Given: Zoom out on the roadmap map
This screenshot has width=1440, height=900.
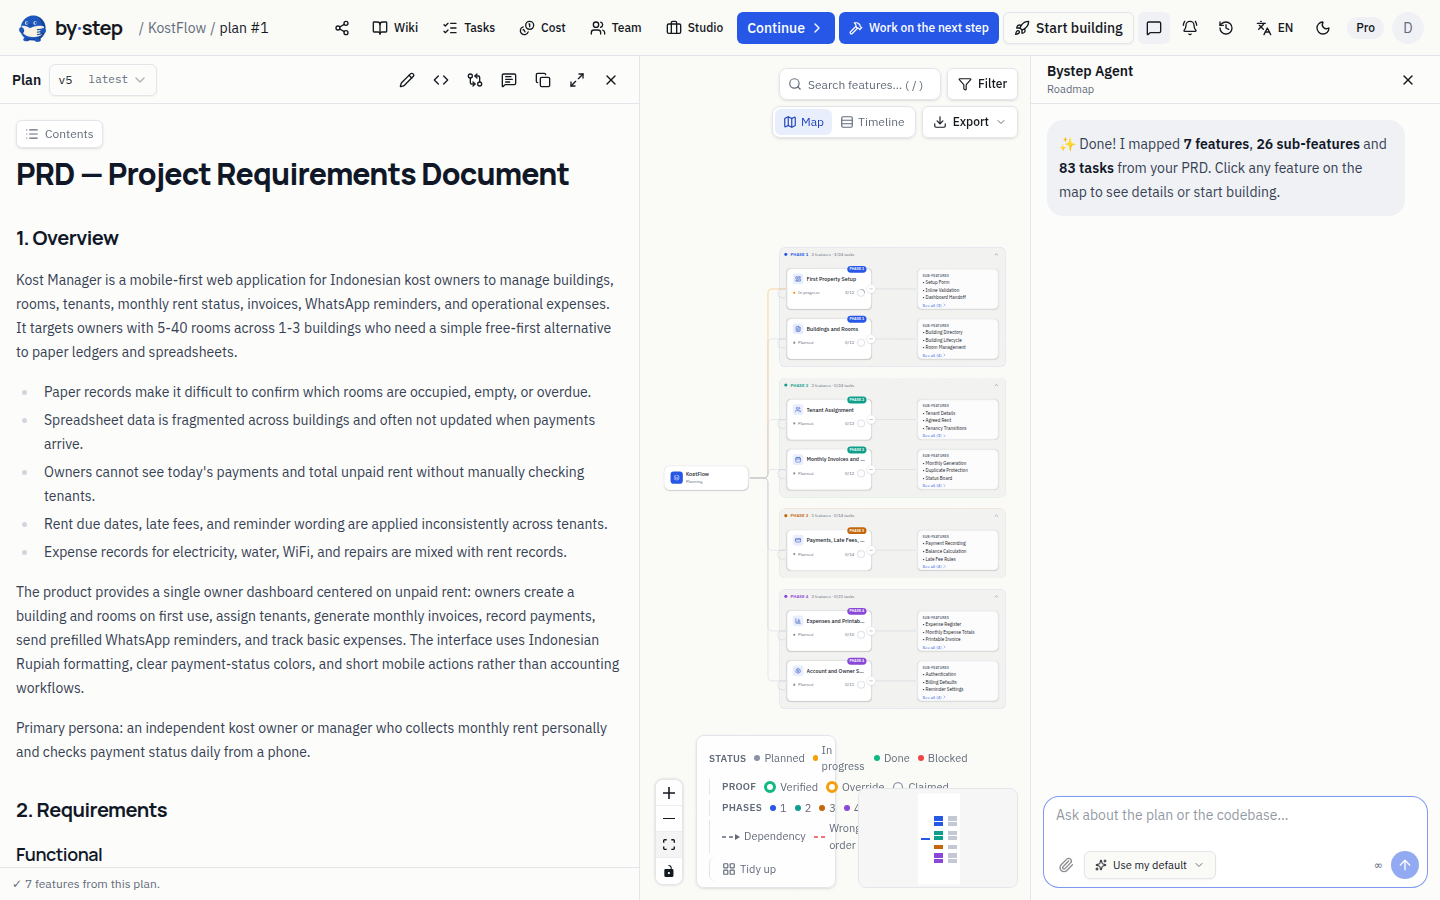Looking at the screenshot, I should point(669,819).
